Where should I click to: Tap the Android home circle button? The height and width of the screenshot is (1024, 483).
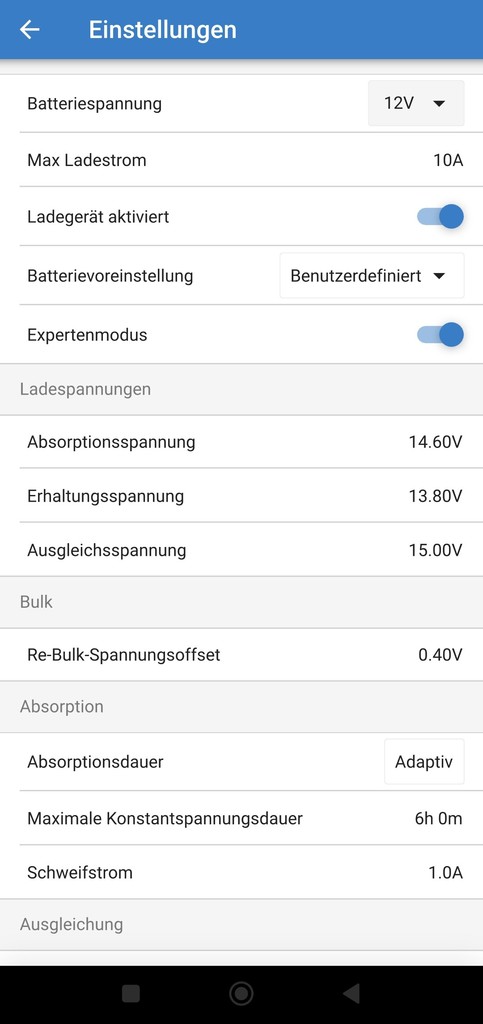pos(242,993)
